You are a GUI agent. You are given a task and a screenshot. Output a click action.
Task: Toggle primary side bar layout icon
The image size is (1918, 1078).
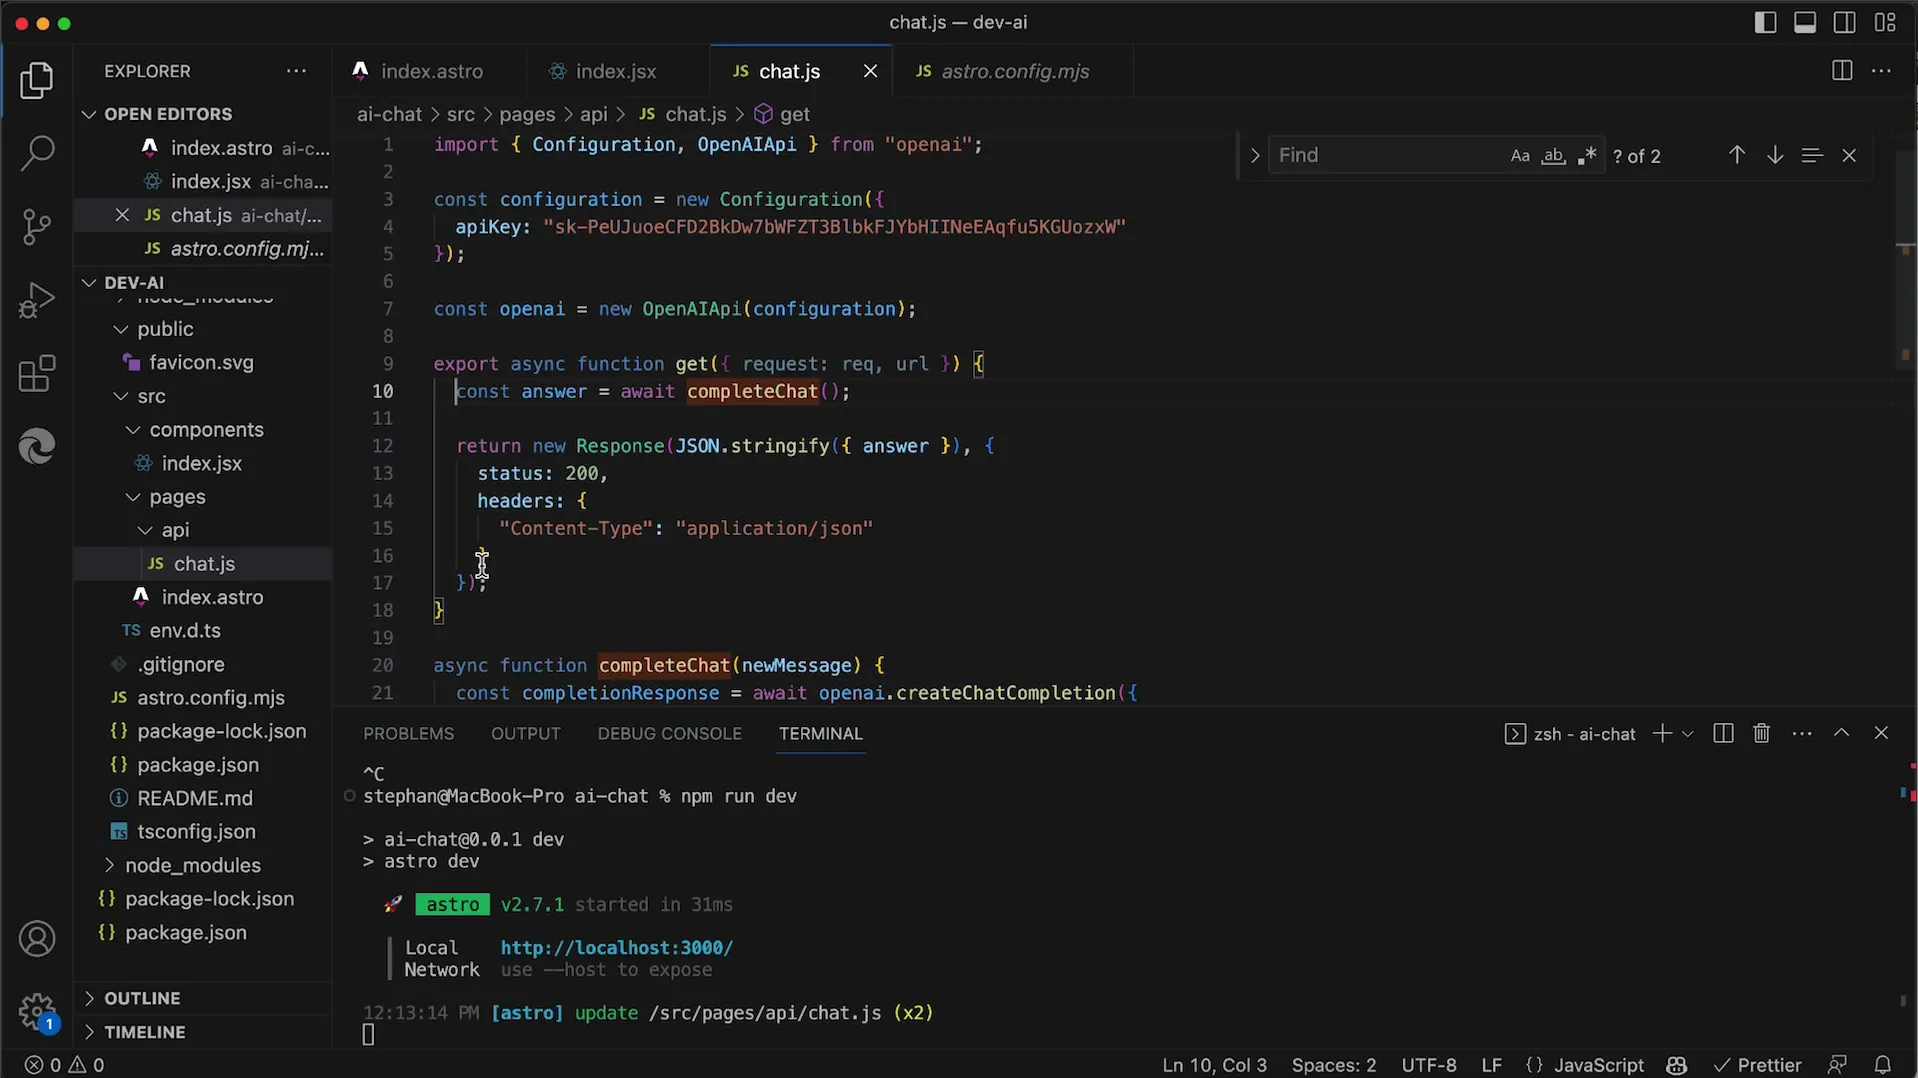(x=1765, y=22)
